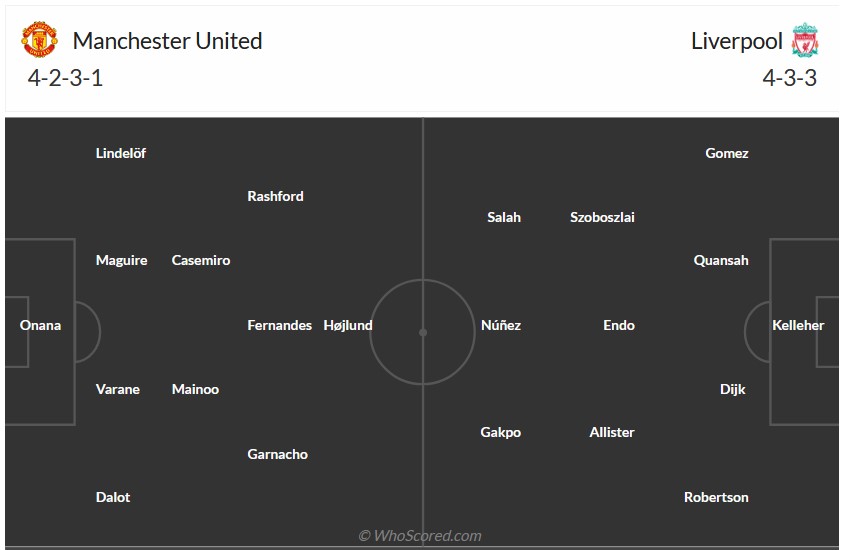Pick Szoboszlai in Liverpool's midfield
842x550 pixels.
click(x=602, y=217)
